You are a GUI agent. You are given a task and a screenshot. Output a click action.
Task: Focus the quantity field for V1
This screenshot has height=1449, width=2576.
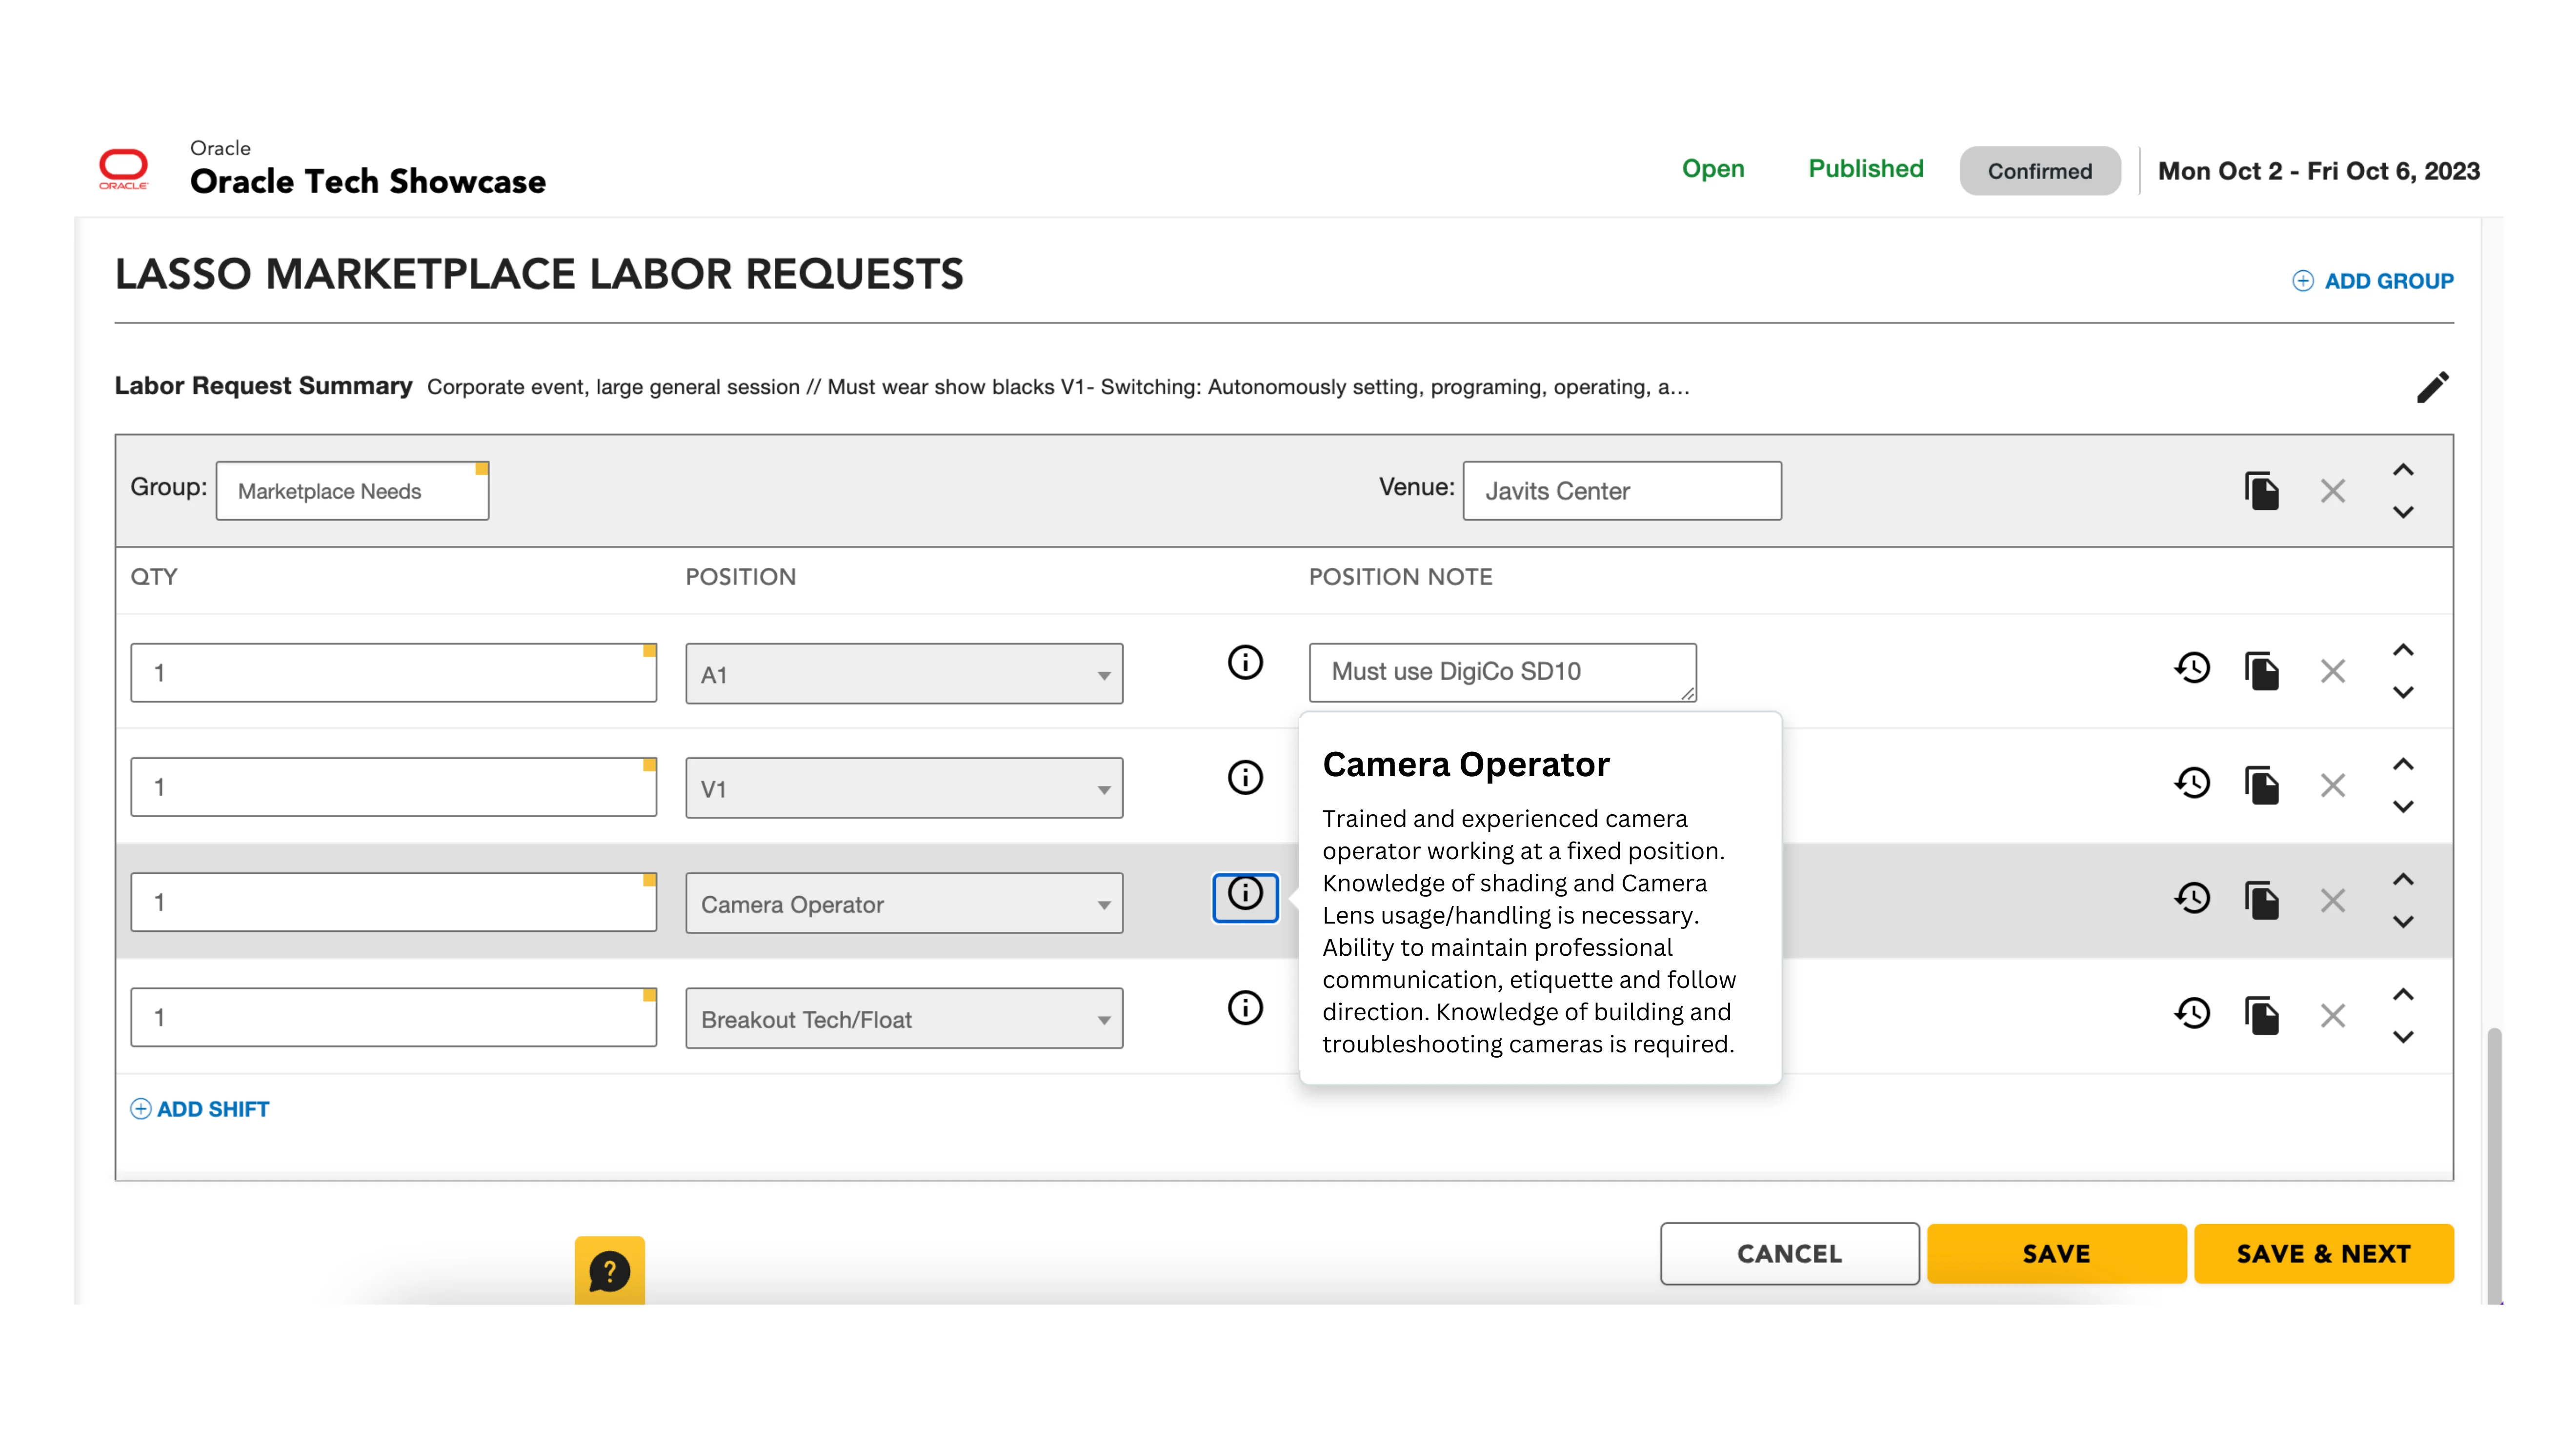click(393, 787)
